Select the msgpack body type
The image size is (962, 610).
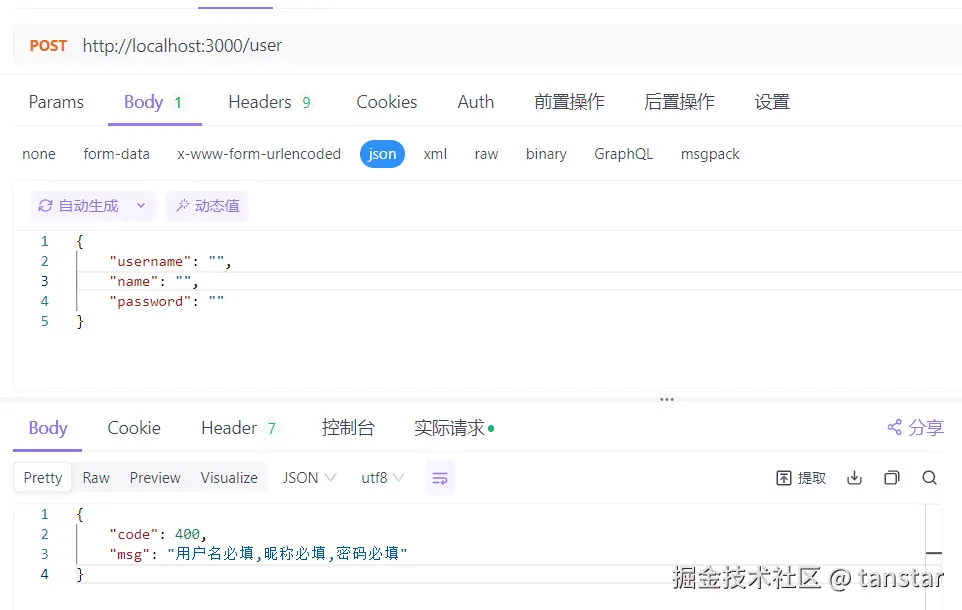(710, 154)
